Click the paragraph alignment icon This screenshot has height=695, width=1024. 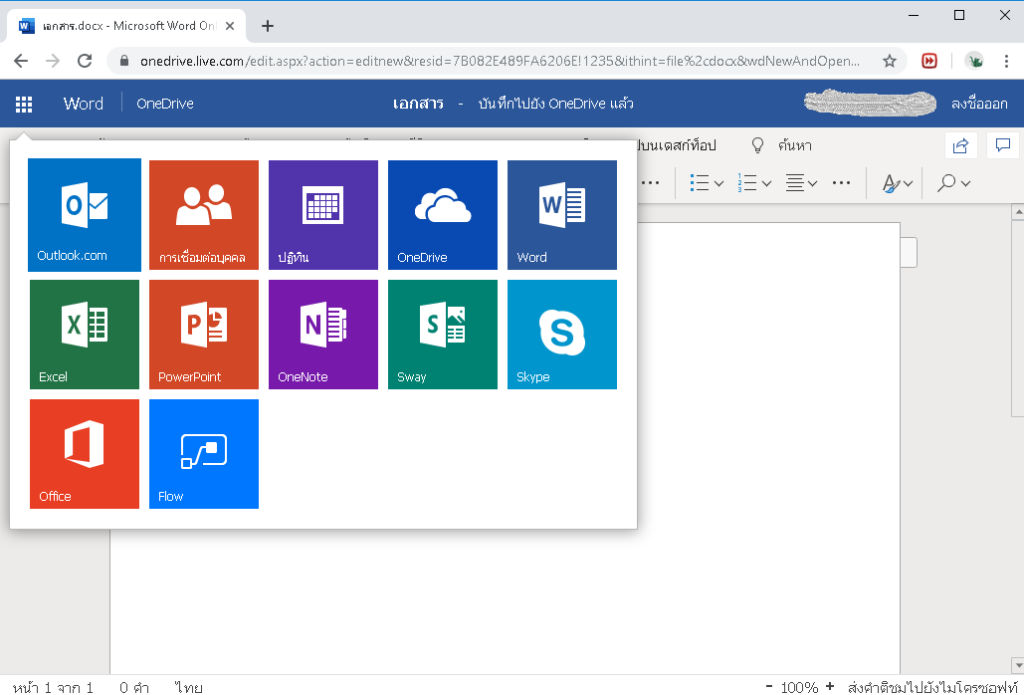(x=794, y=184)
